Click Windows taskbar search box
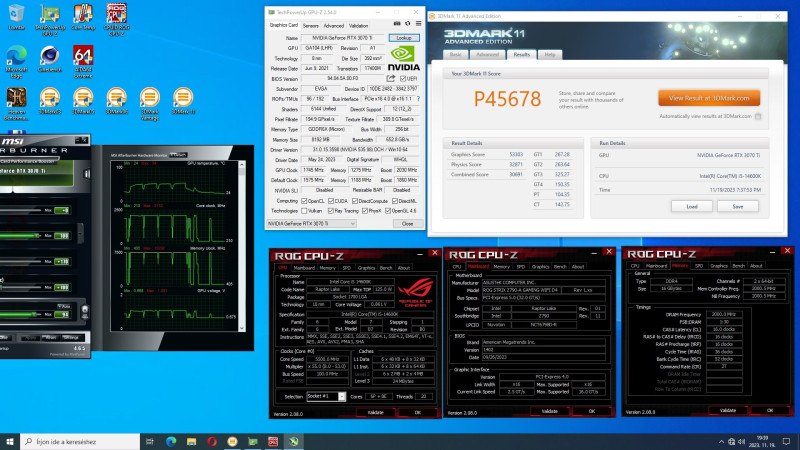The width and height of the screenshot is (800, 450). [80, 441]
